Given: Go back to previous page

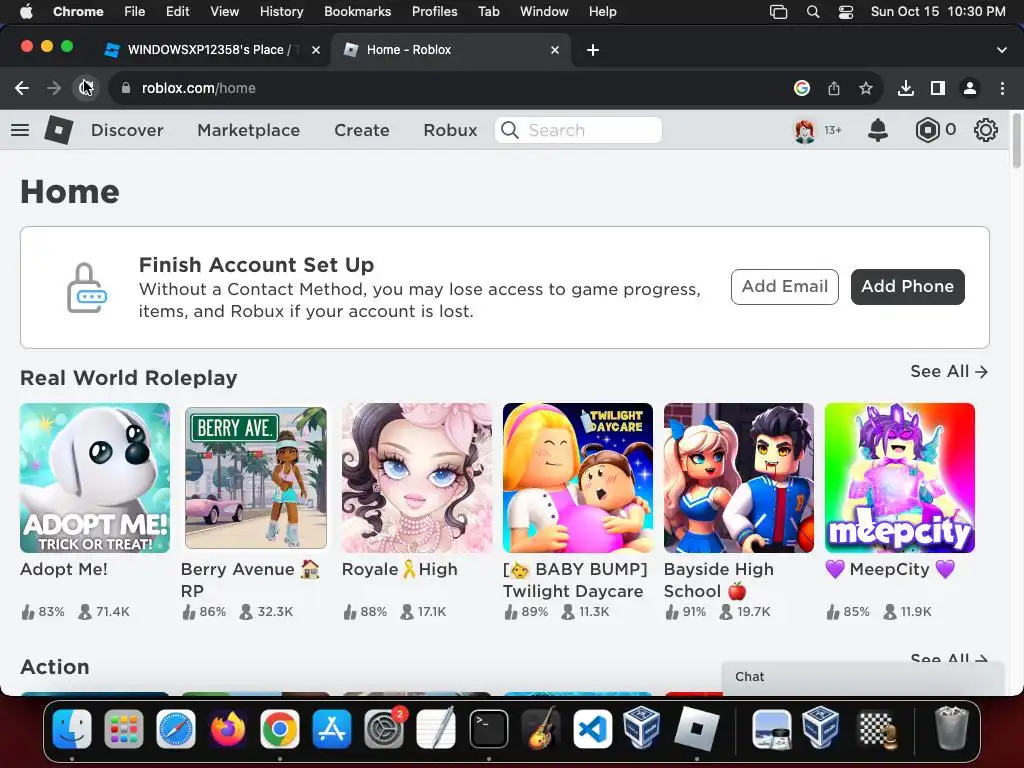Looking at the screenshot, I should (22, 88).
